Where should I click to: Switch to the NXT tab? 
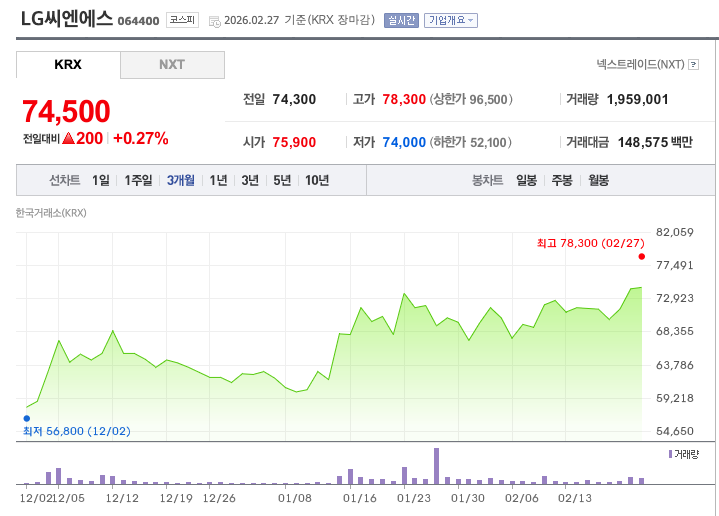(172, 65)
